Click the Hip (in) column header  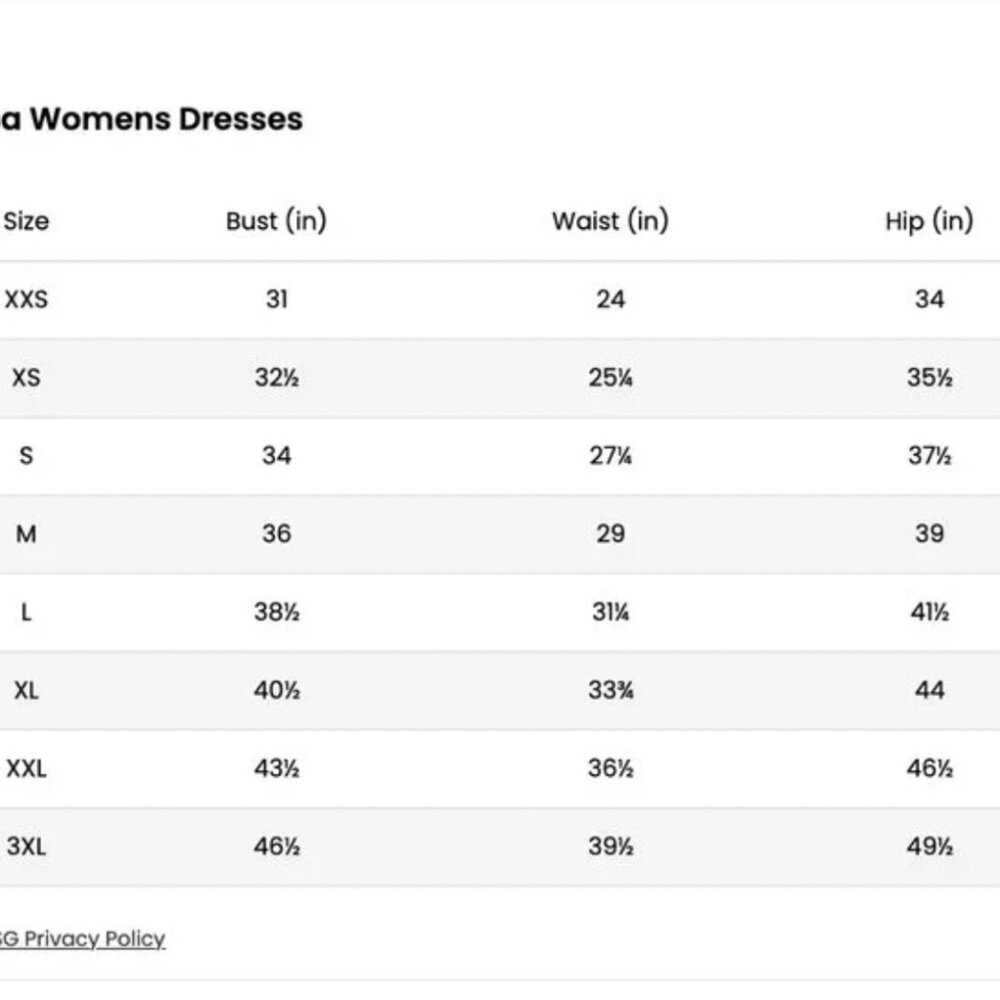(929, 221)
